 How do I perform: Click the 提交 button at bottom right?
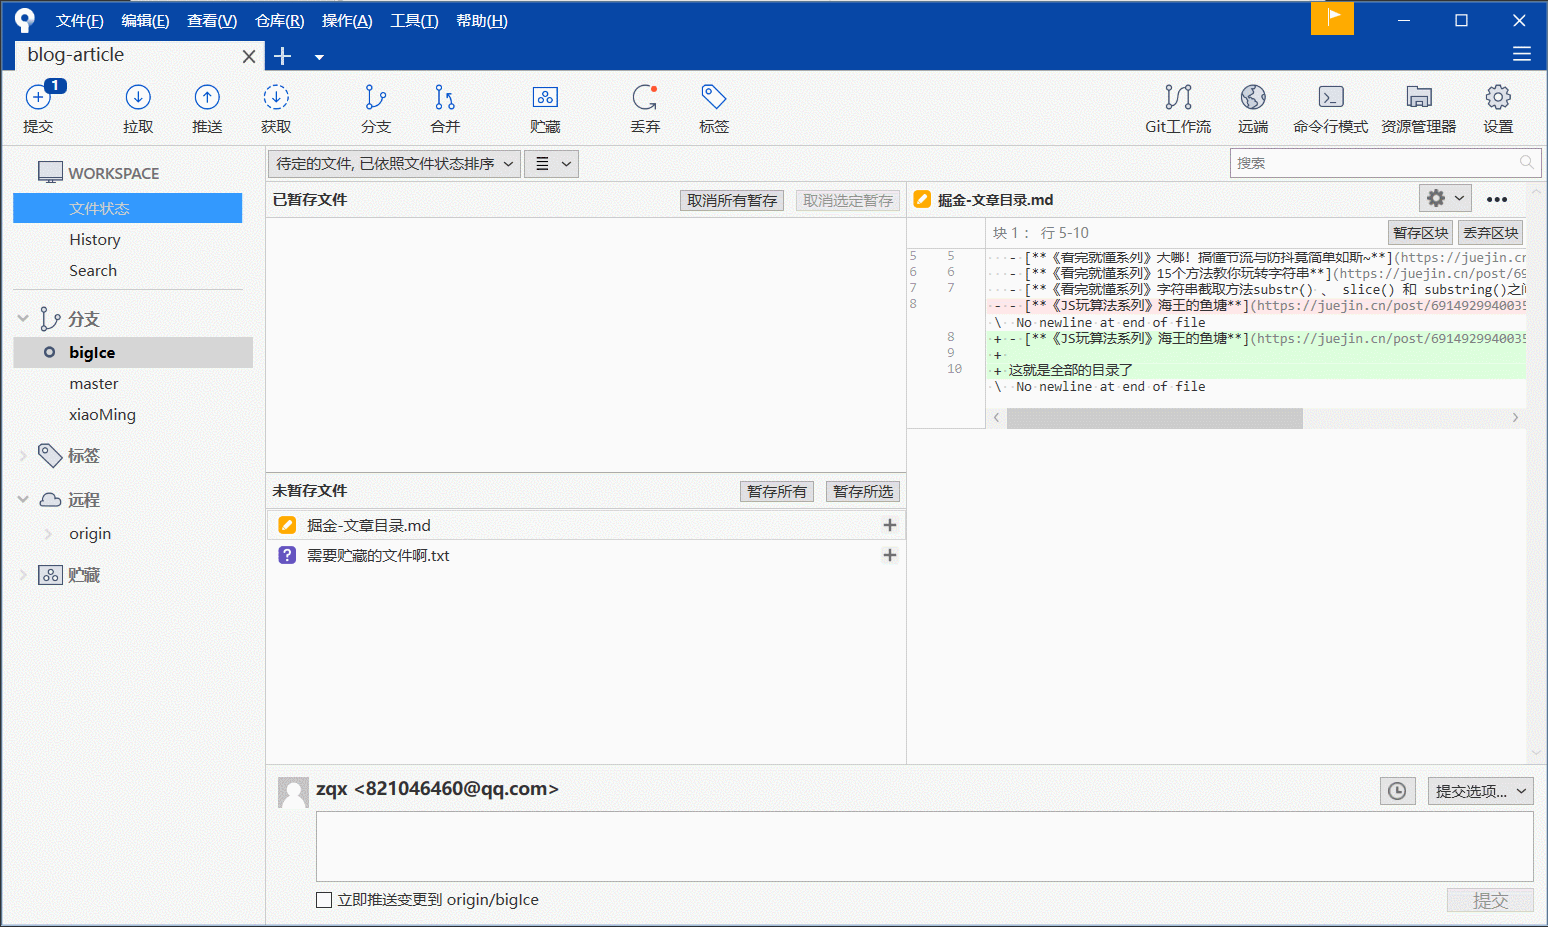1490,900
